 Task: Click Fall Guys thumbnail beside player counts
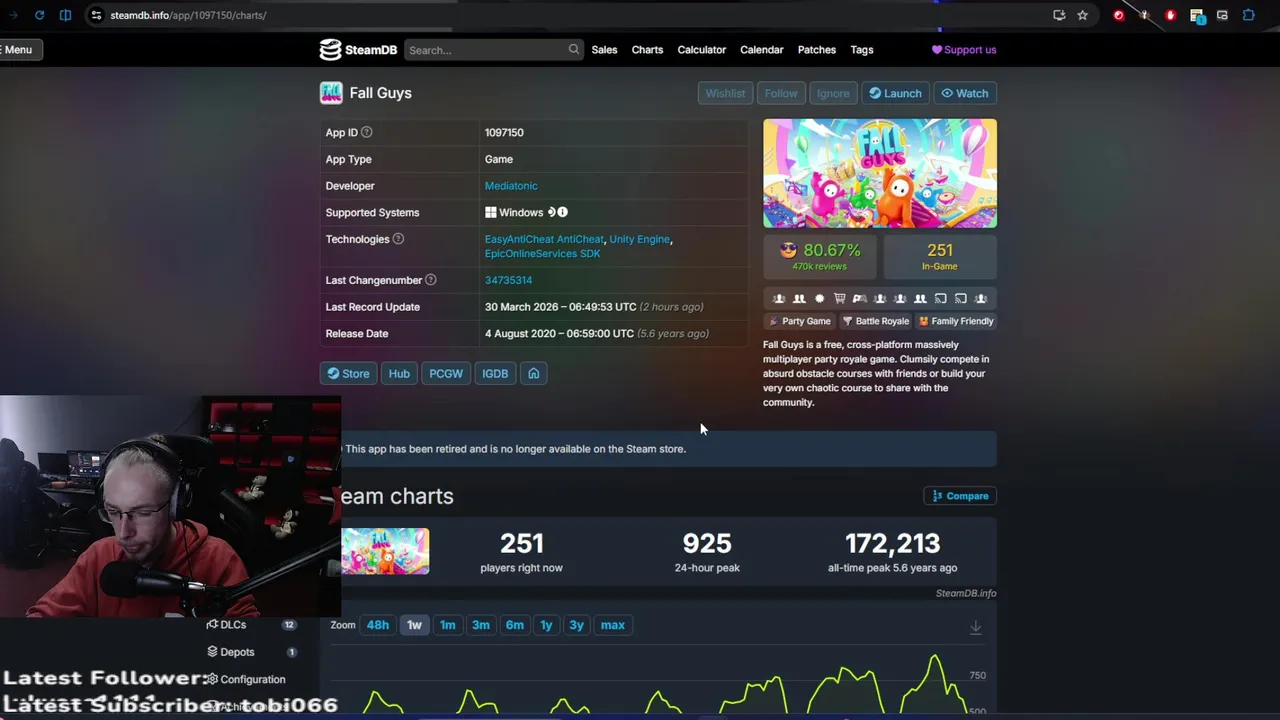(385, 551)
